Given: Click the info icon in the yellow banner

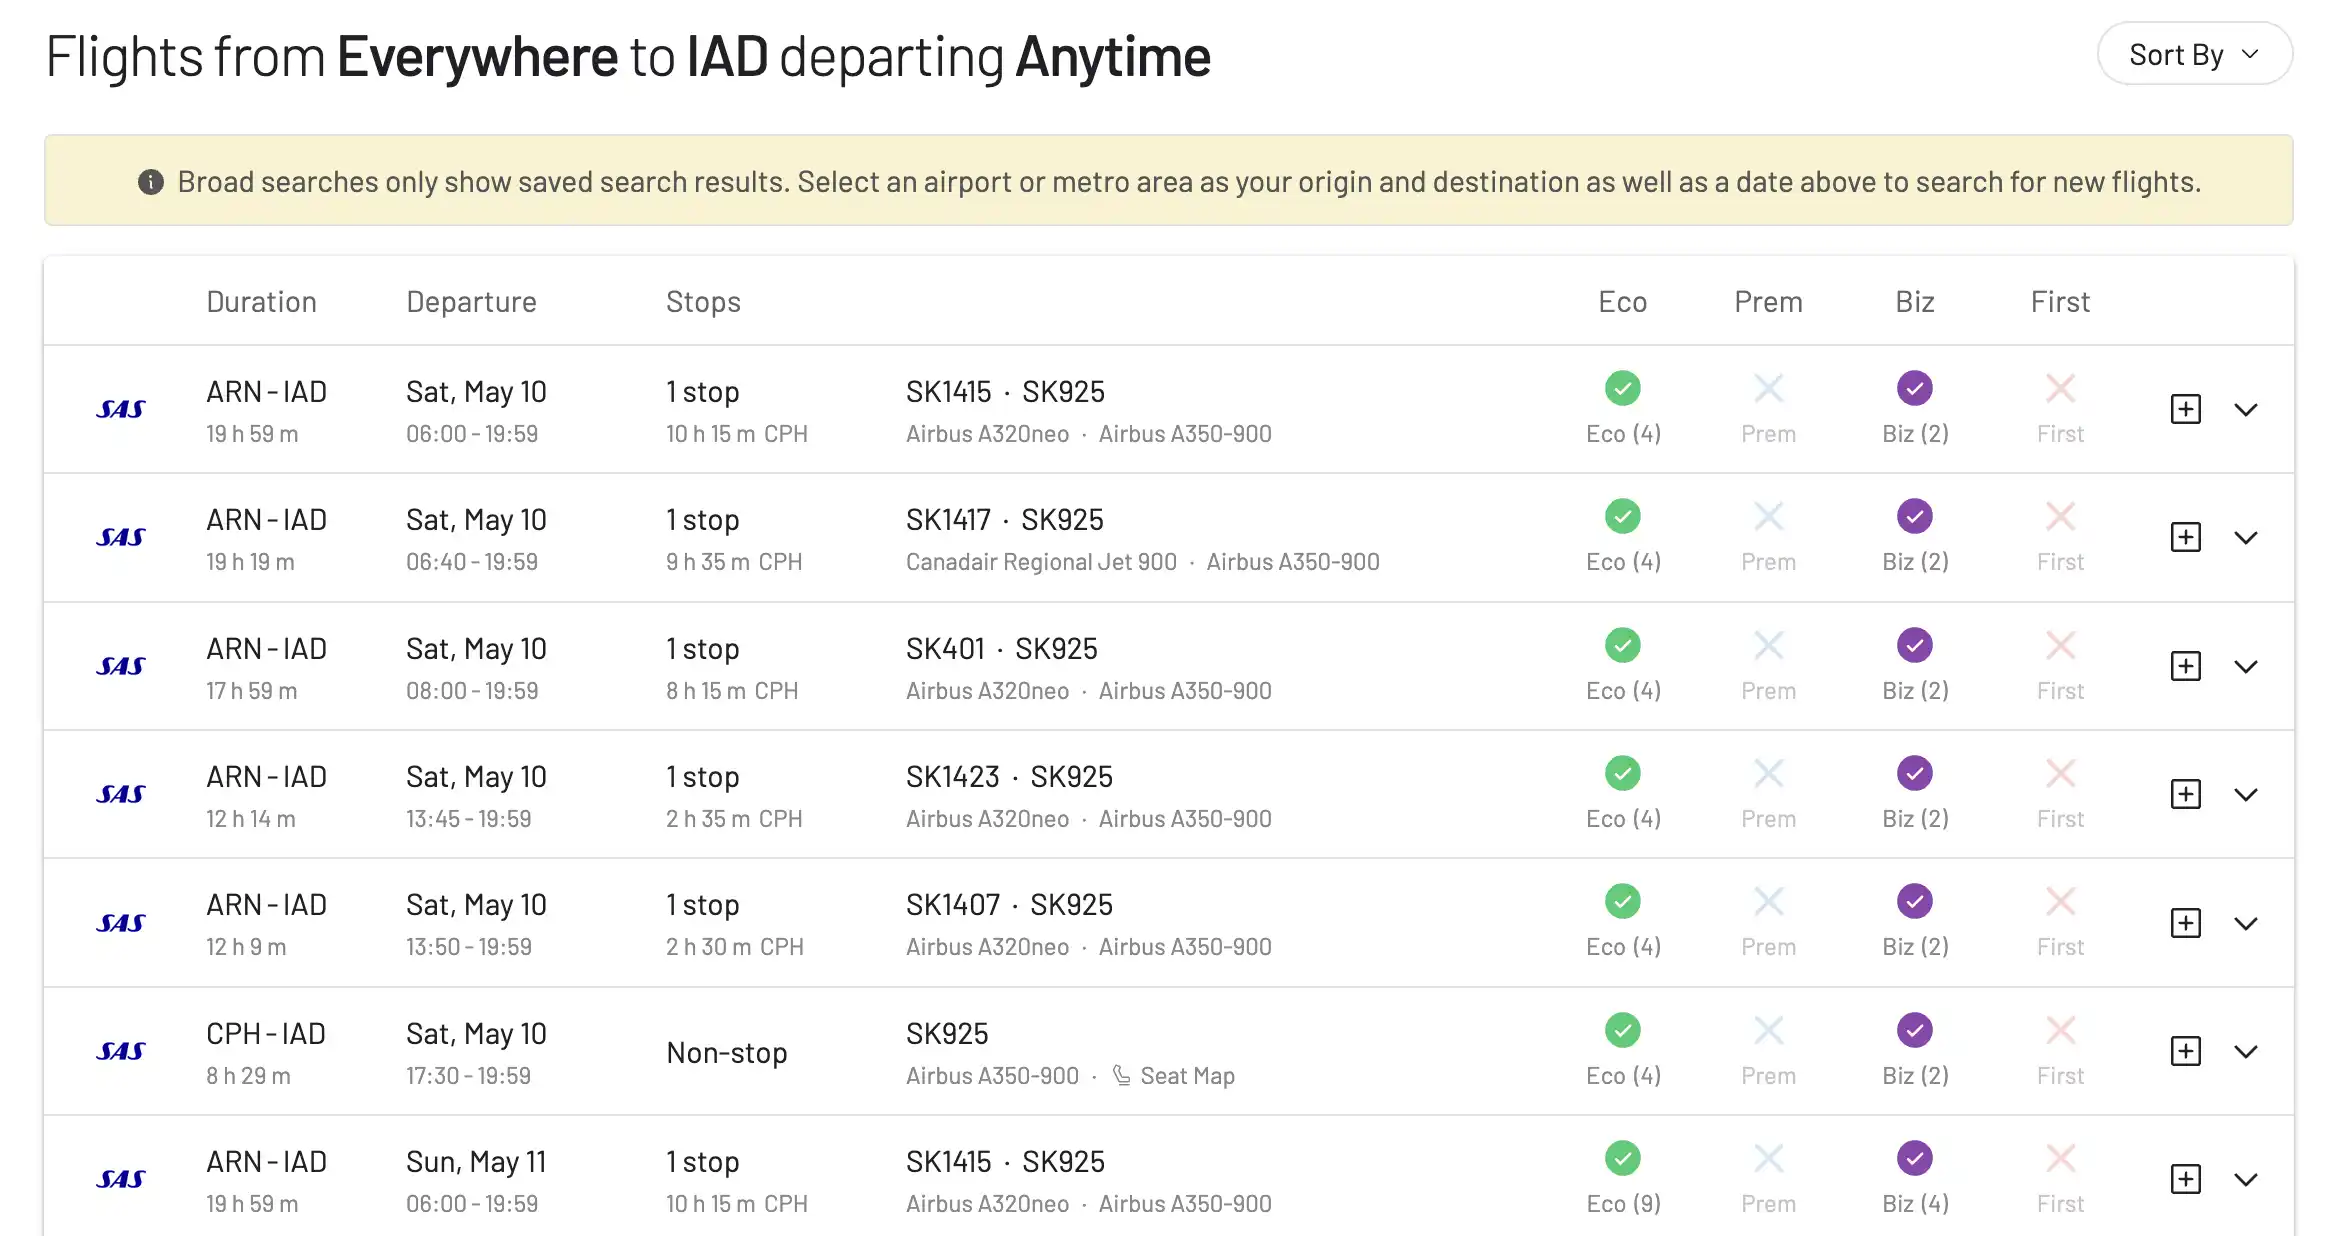Looking at the screenshot, I should [151, 182].
